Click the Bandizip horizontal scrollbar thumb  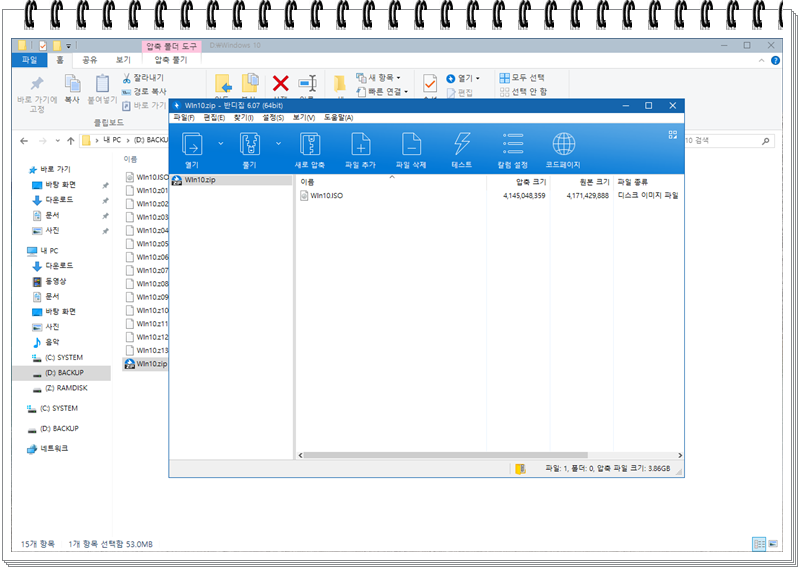pos(445,455)
